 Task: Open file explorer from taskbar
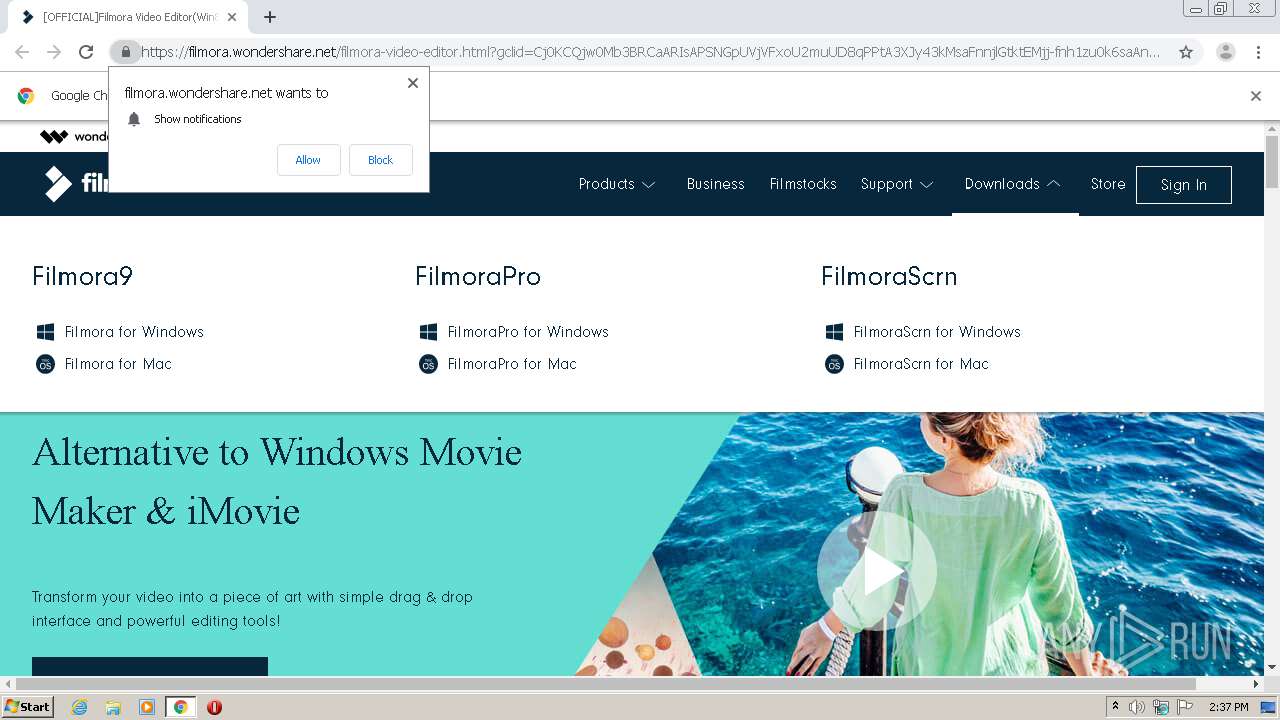pos(113,707)
